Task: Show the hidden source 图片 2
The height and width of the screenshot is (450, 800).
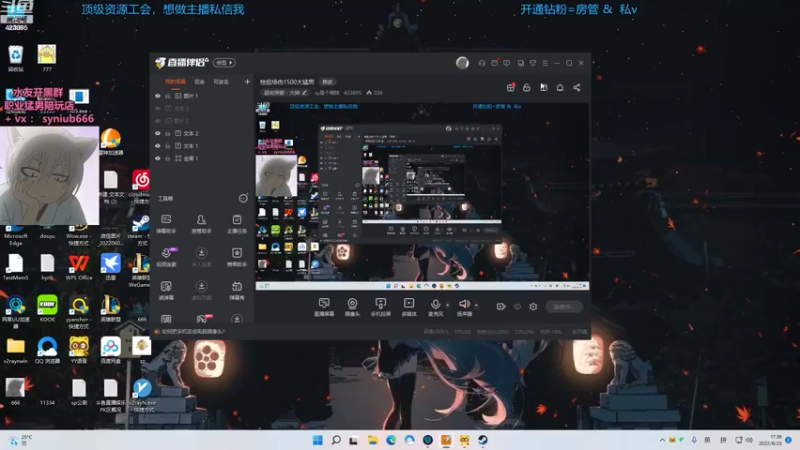Action: [x=158, y=121]
